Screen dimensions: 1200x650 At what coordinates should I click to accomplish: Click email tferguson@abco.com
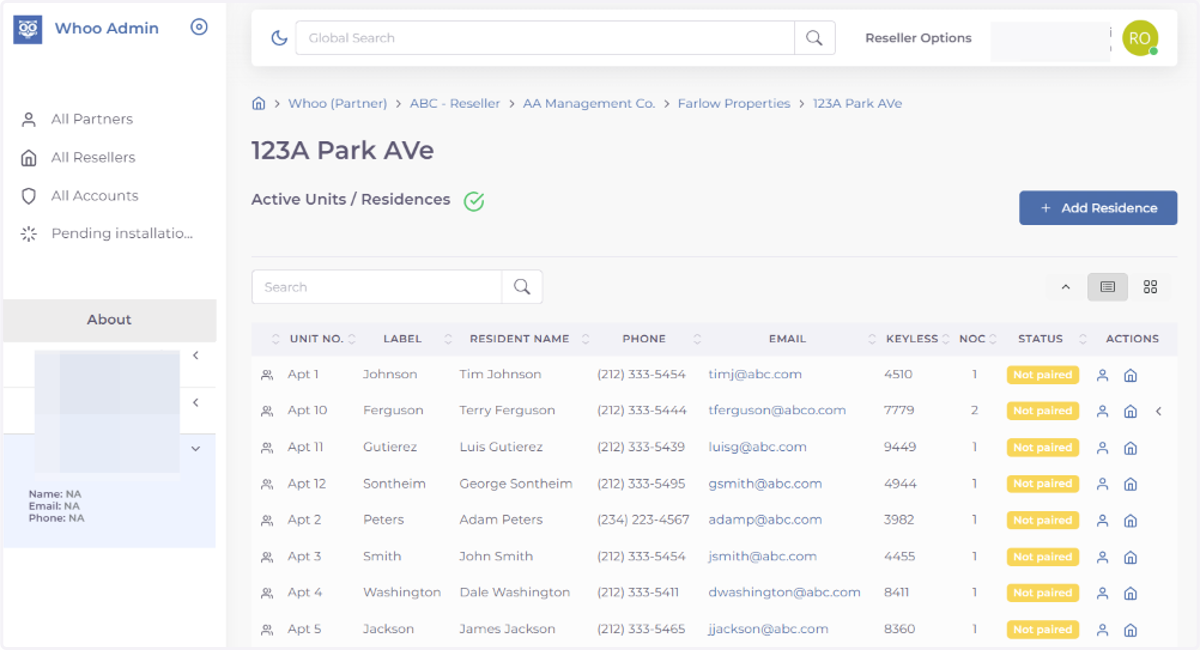pos(777,410)
